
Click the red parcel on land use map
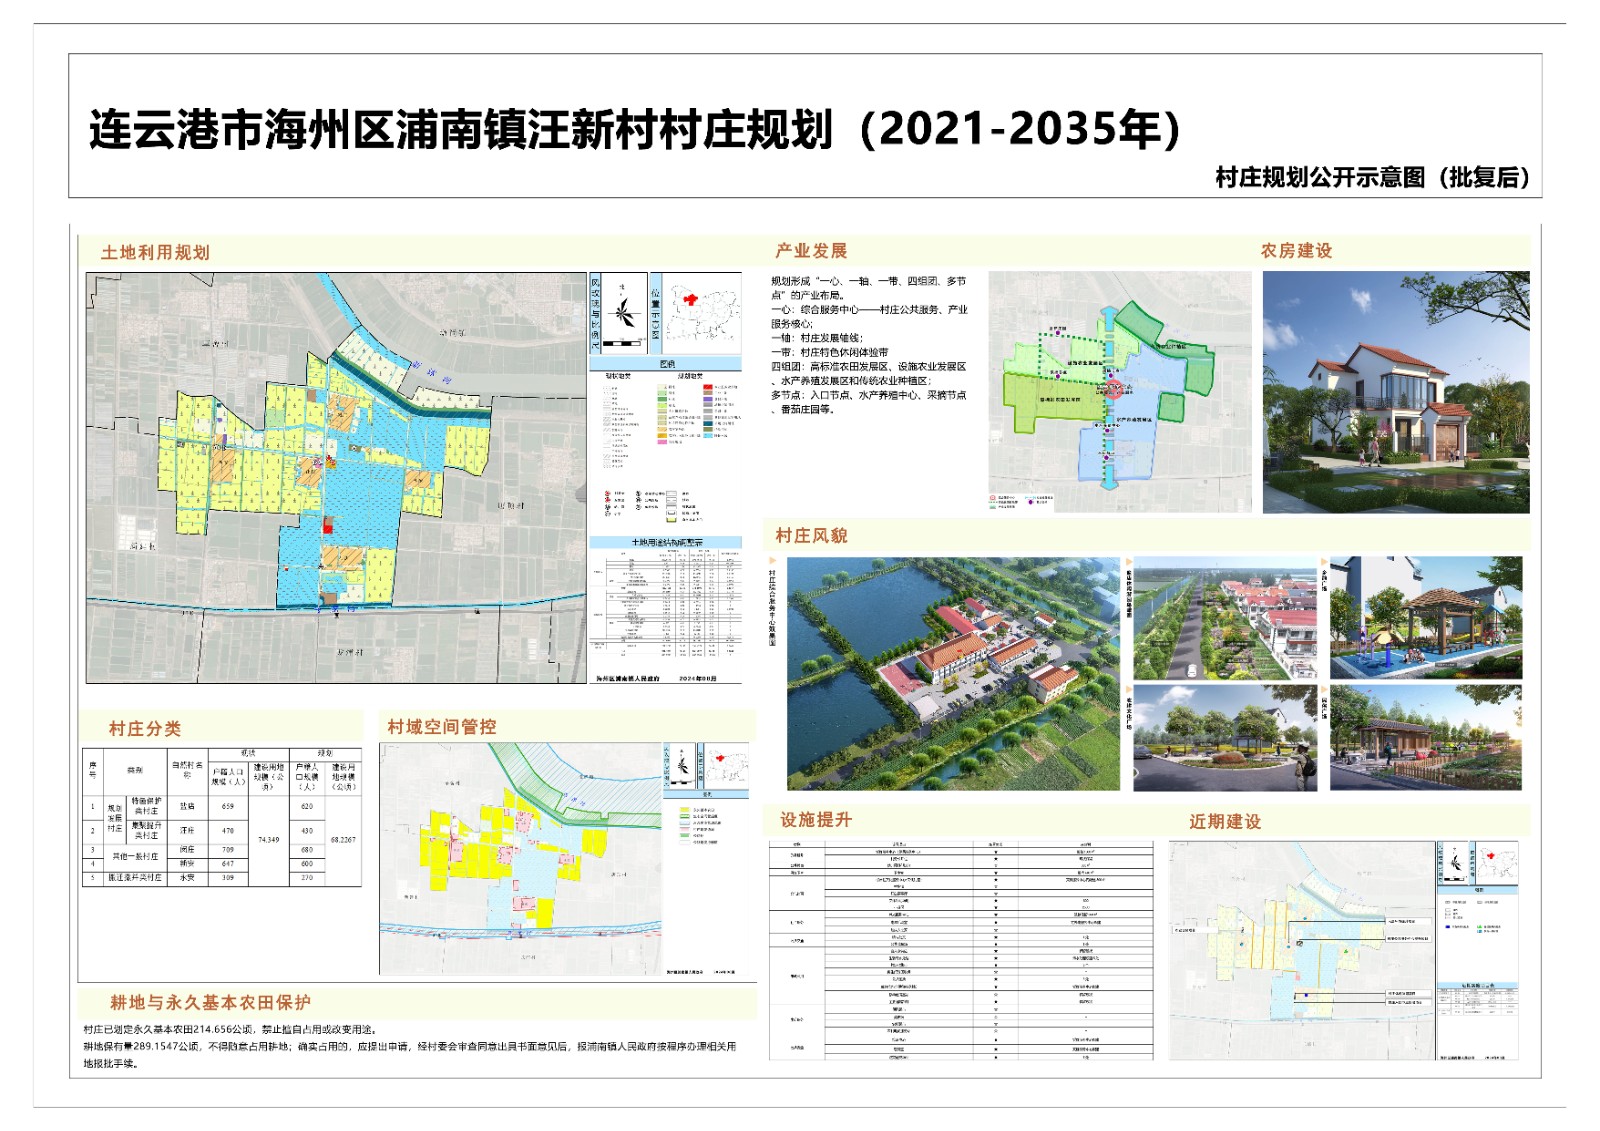click(328, 525)
